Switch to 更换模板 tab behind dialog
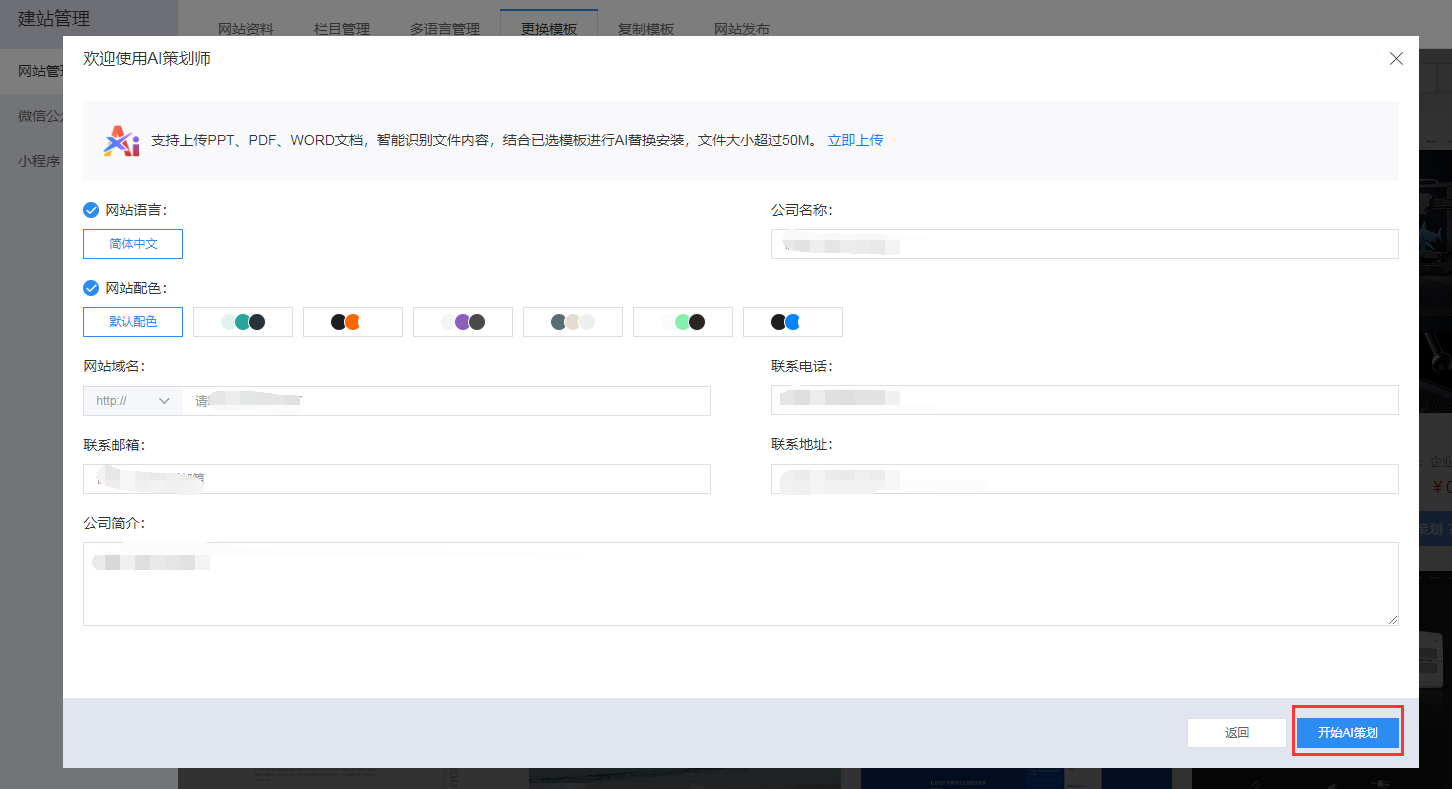The width and height of the screenshot is (1452, 789). [549, 29]
